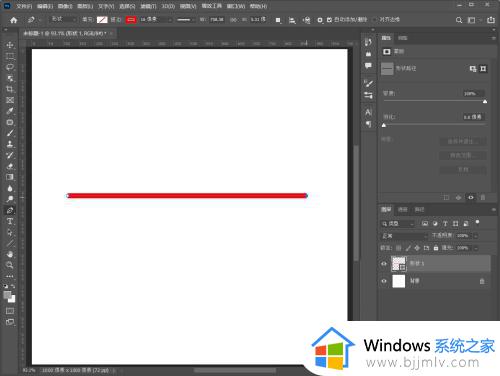Viewport: 500px width, 376px height.
Task: Toggle the Align Edges checkbox
Action: (x=375, y=20)
